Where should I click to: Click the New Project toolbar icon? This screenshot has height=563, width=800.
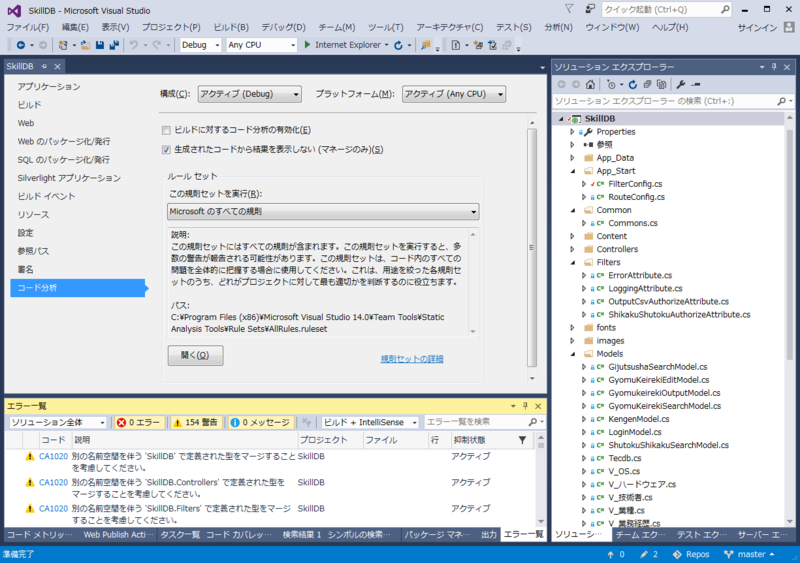tap(63, 45)
